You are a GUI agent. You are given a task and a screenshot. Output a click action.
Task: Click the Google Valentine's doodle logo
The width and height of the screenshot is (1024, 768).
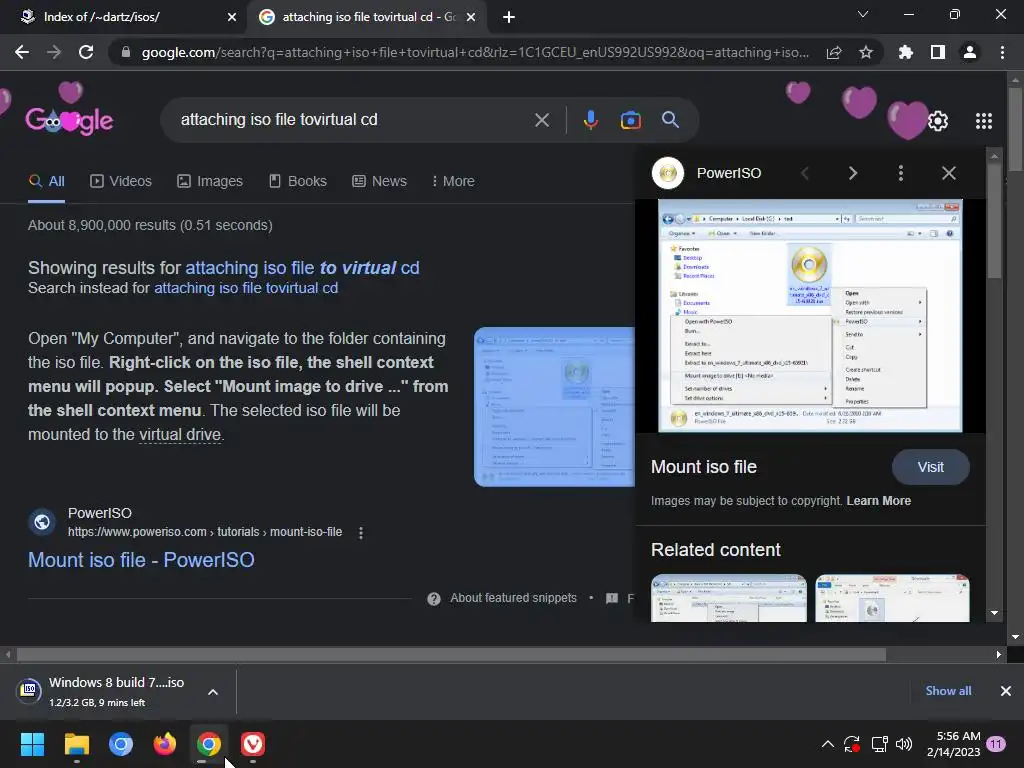[69, 120]
